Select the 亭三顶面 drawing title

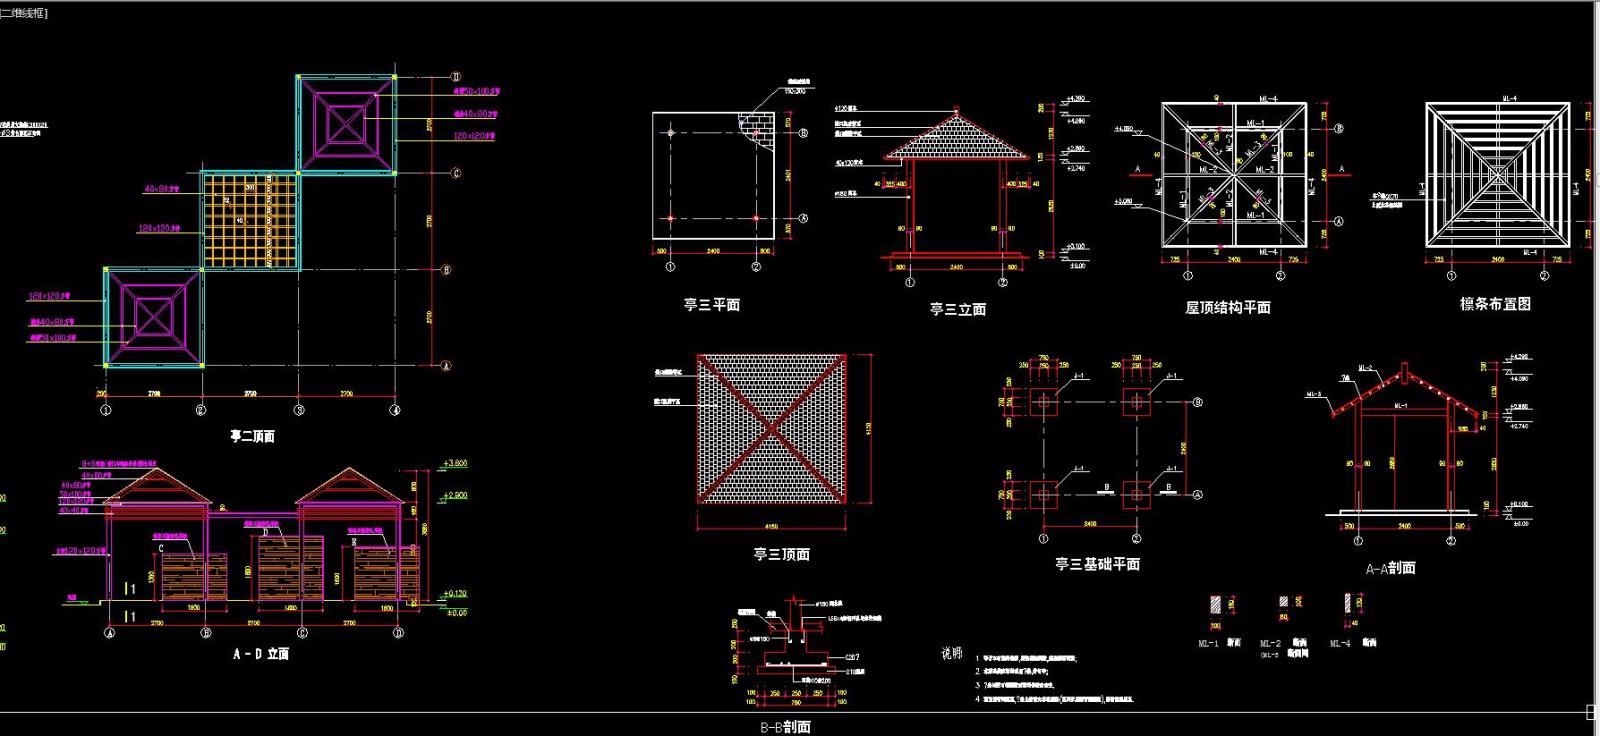[781, 554]
